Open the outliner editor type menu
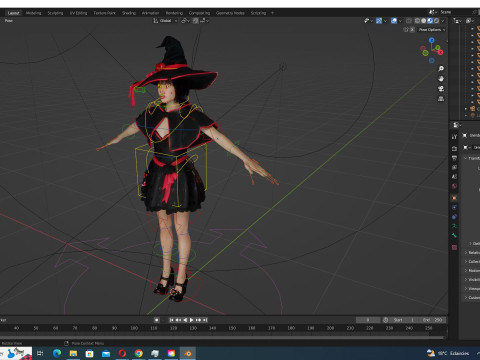 pos(457,21)
